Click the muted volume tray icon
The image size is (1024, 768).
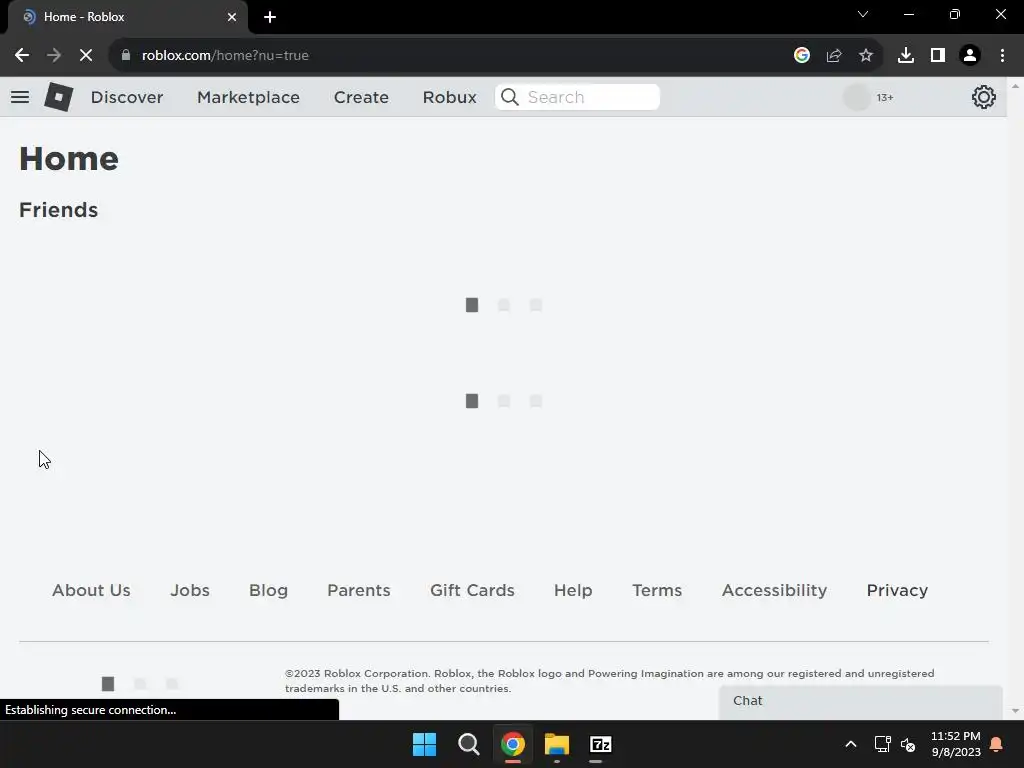[908, 744]
